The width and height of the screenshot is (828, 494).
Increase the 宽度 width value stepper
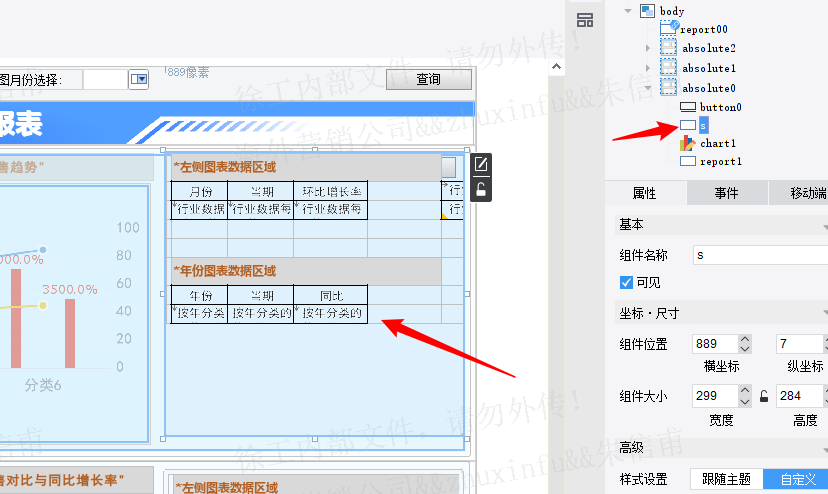point(745,391)
